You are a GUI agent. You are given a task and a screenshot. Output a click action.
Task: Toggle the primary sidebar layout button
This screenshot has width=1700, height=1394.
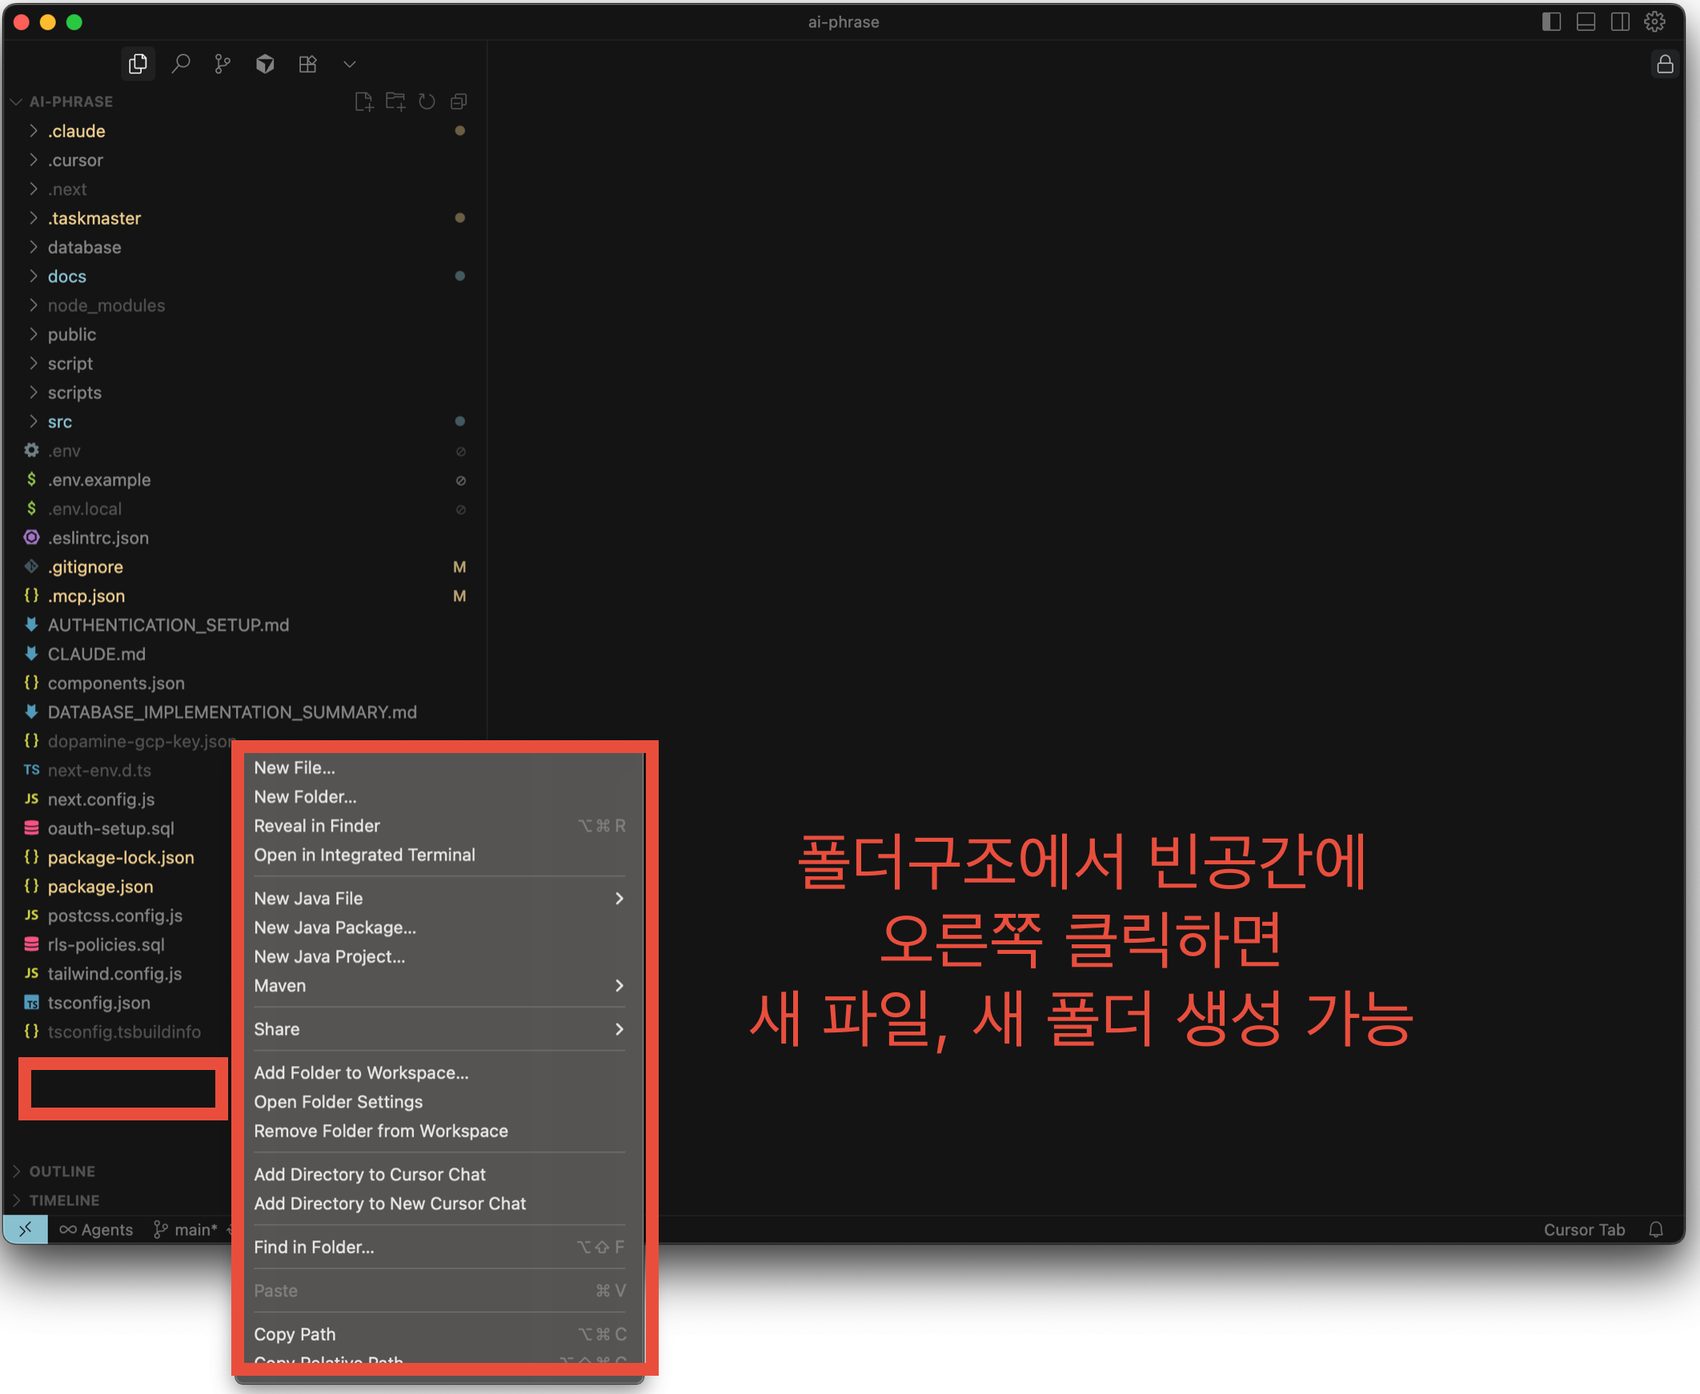[1551, 22]
